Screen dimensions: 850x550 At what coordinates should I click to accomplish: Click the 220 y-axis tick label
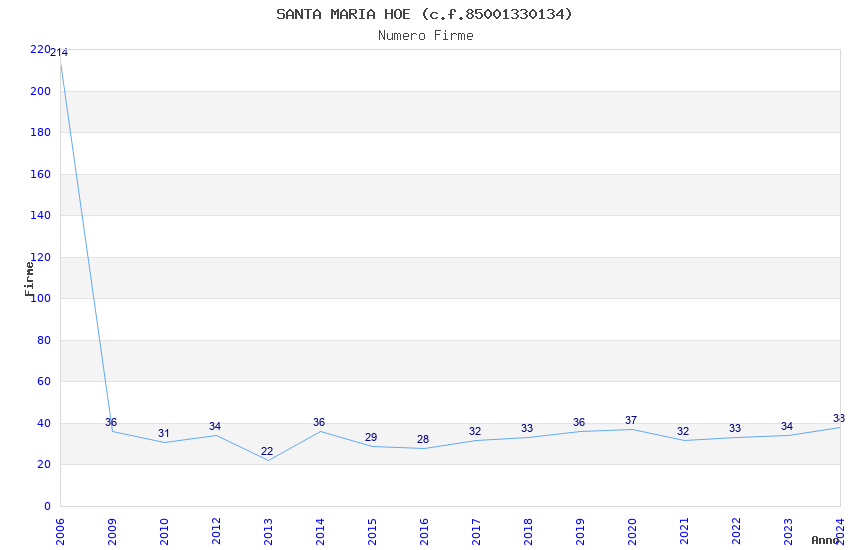[40, 49]
